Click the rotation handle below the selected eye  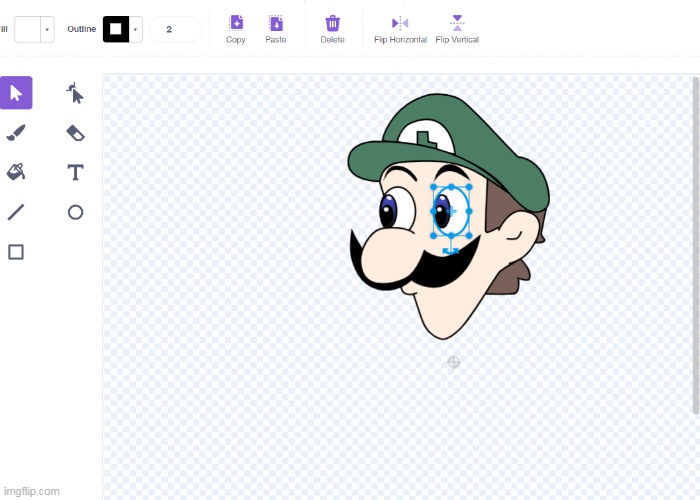tap(450, 252)
